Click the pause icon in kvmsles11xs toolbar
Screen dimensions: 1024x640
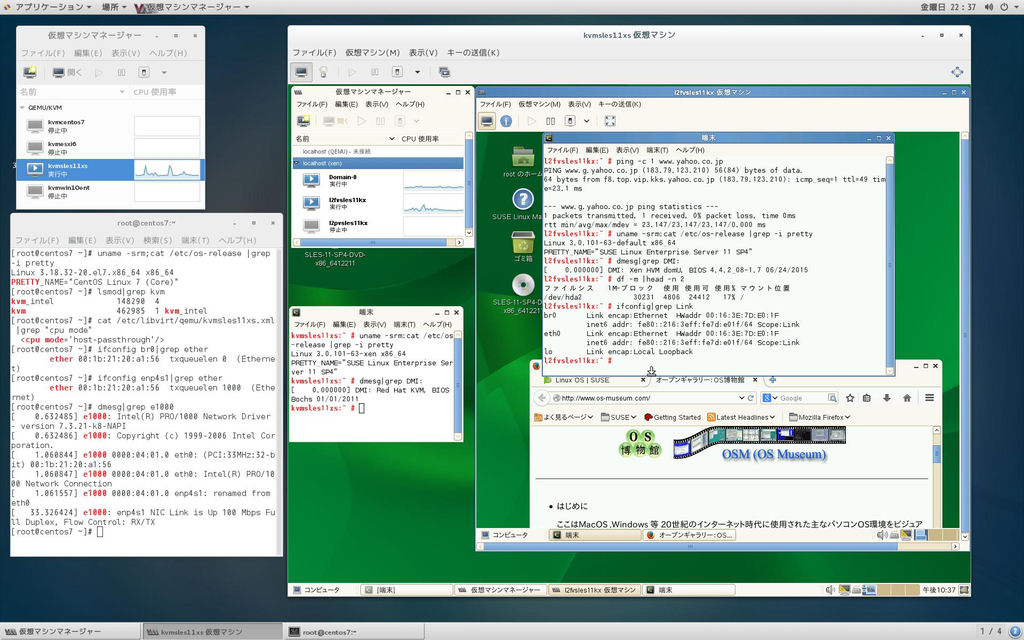coord(374,72)
